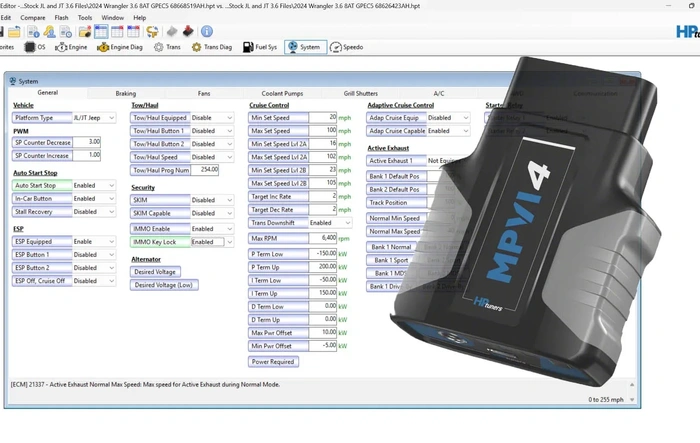Image resolution: width=700 pixels, height=443 pixels.
Task: Click the Min Pwr Offset value field
Action: point(322,346)
